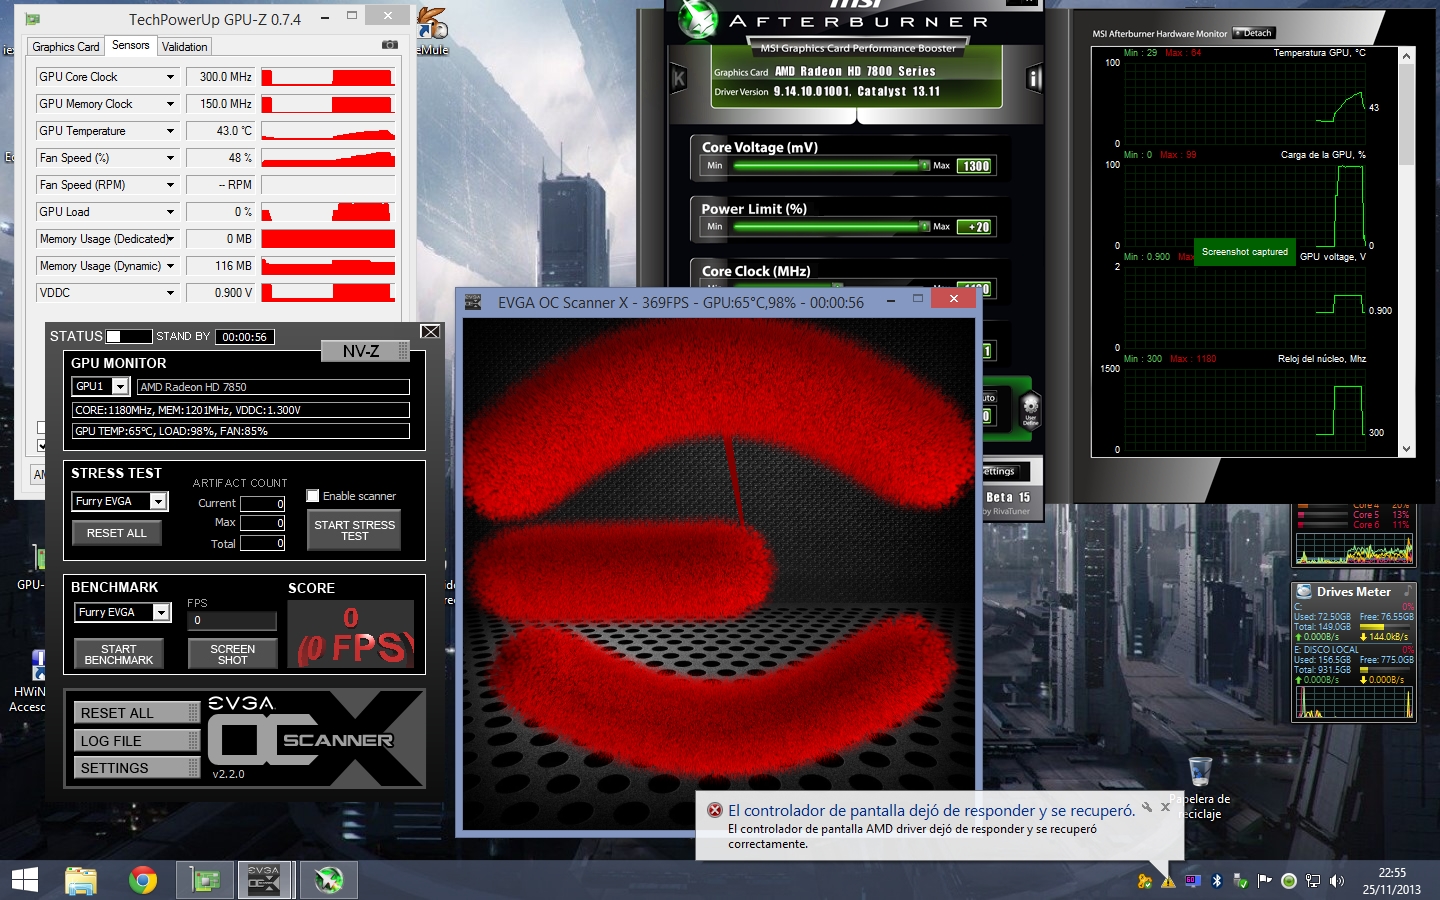Image resolution: width=1440 pixels, height=900 pixels.
Task: Switch to the Graphics Card tab in GPU-Z
Action: point(66,47)
